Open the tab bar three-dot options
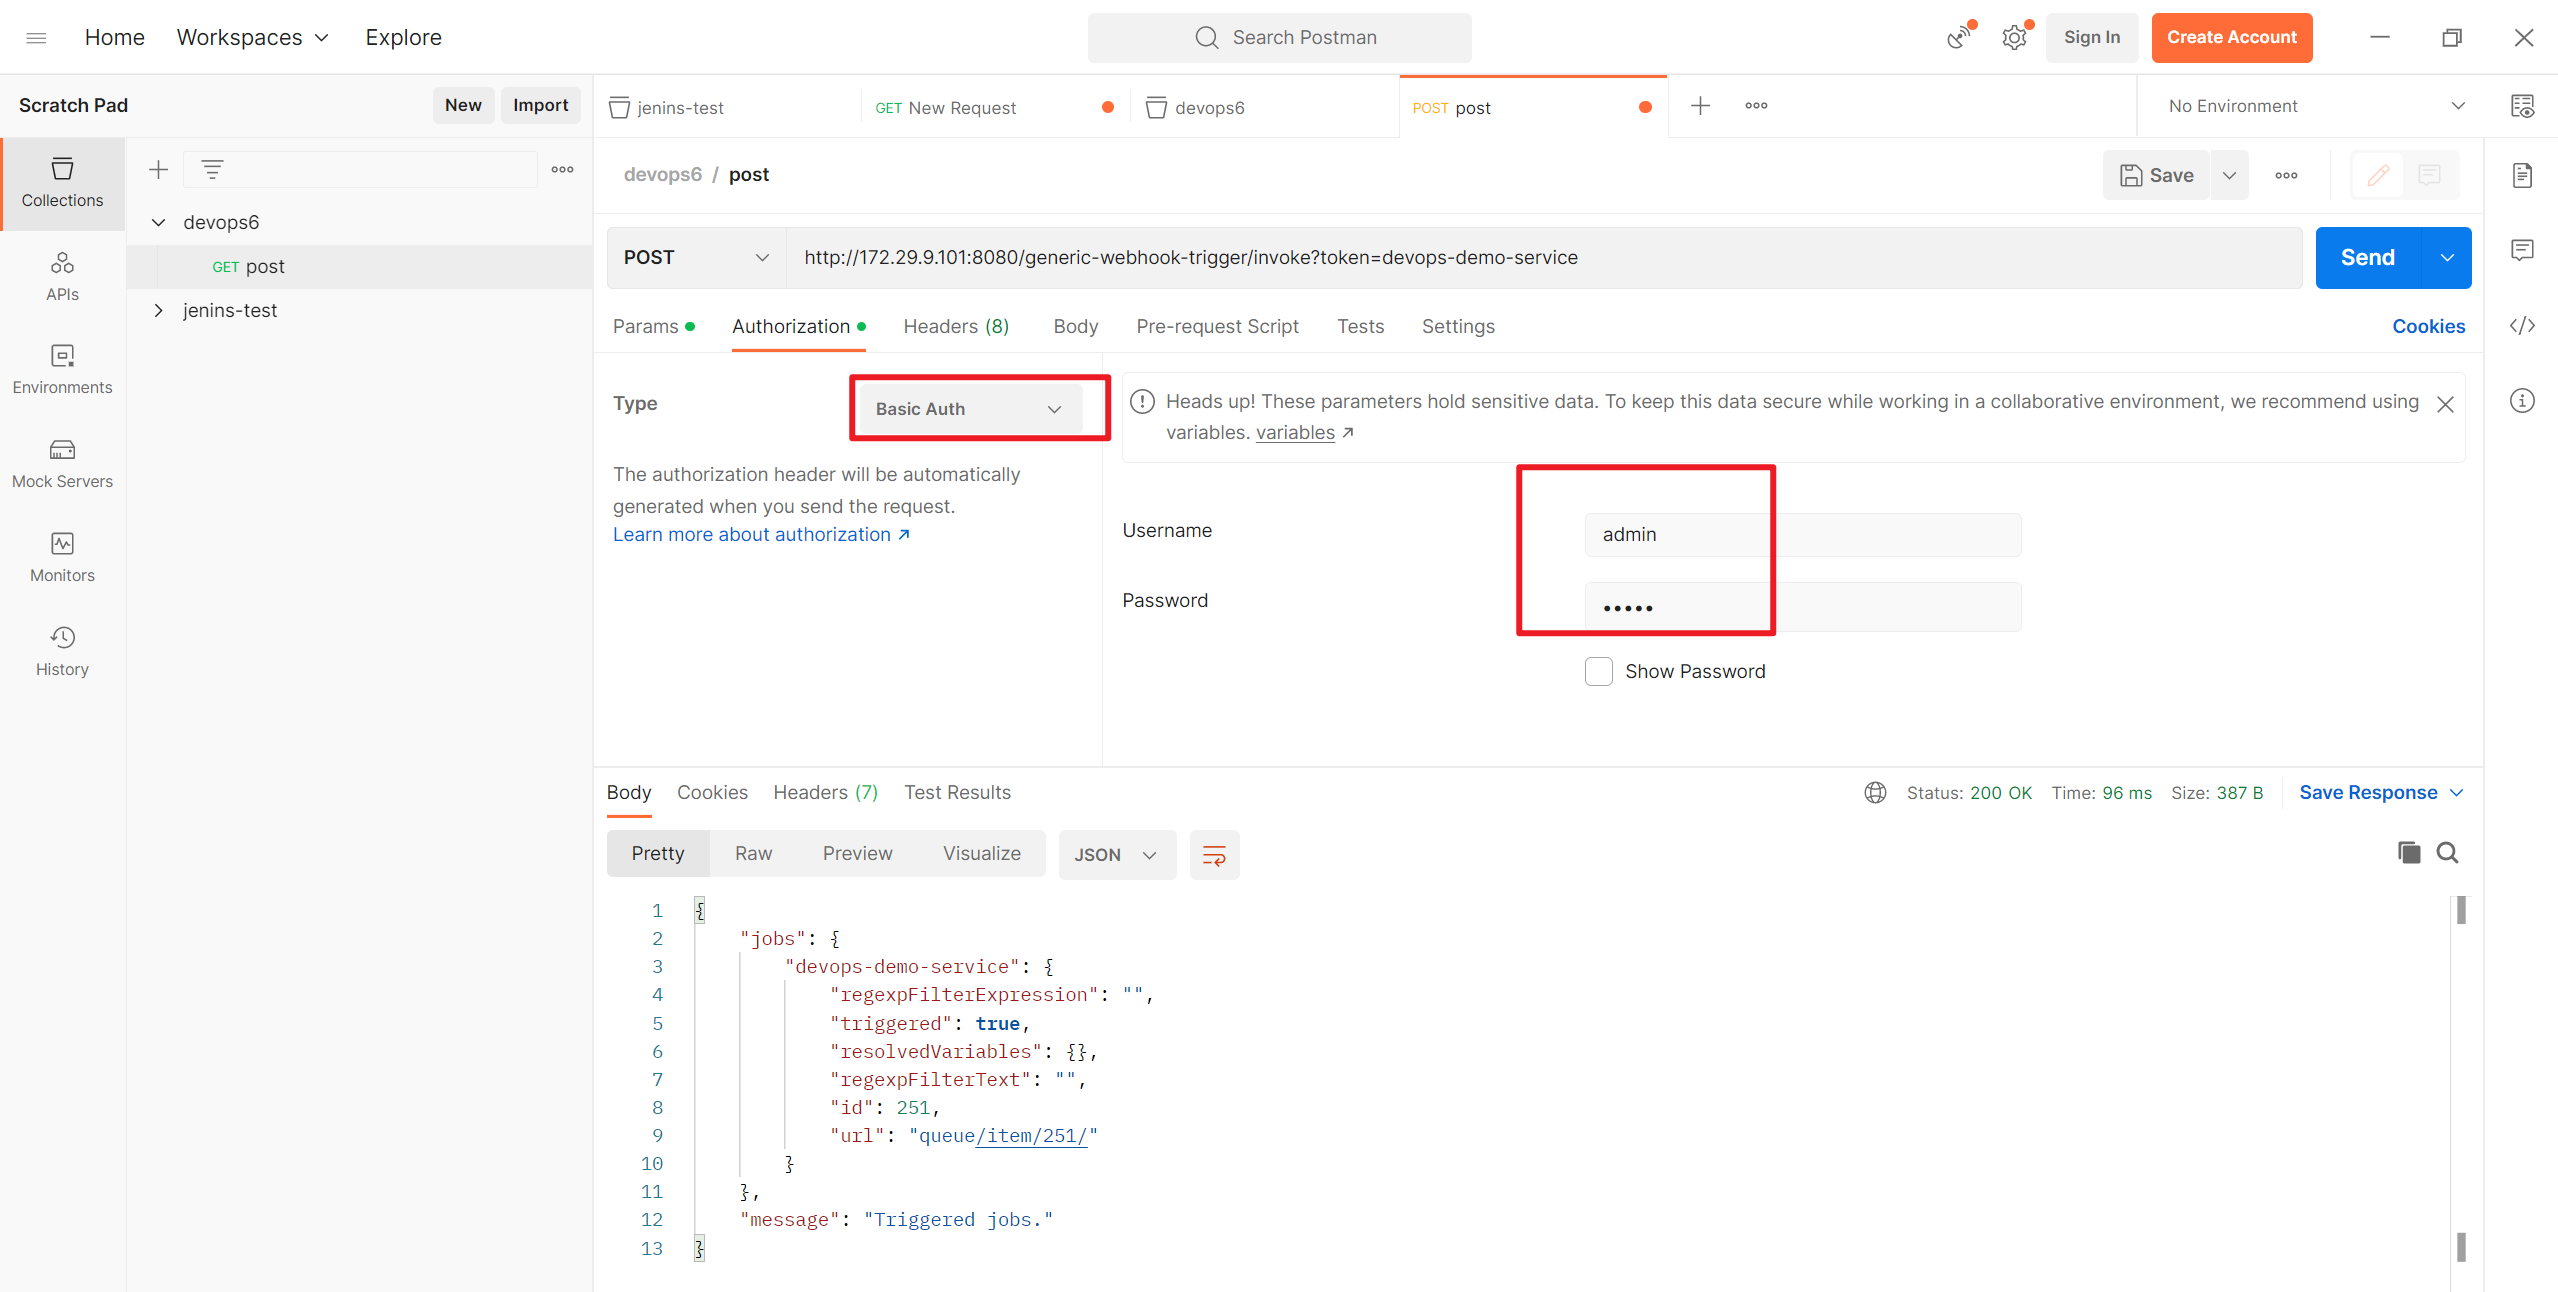 [x=1756, y=106]
